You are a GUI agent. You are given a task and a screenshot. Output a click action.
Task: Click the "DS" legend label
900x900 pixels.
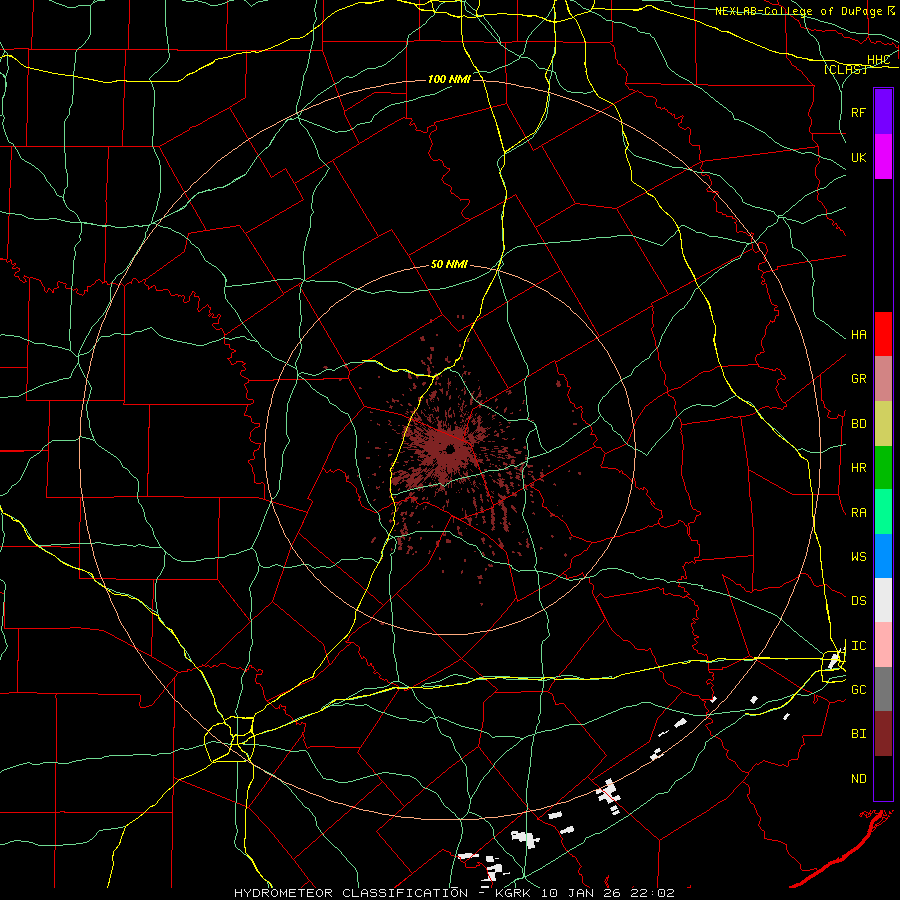click(x=858, y=601)
